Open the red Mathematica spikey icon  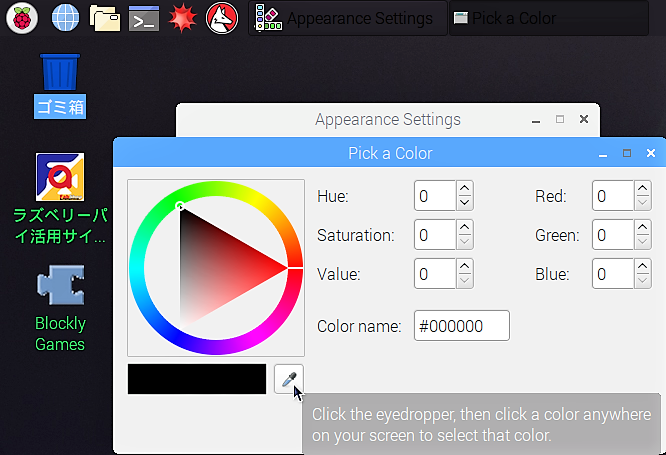point(183,18)
